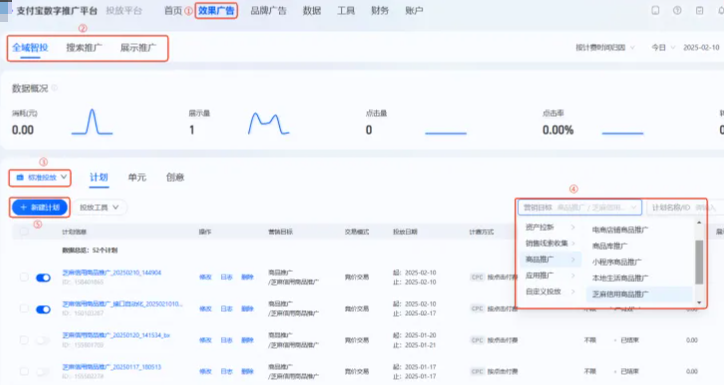Open the 营销目标 filter dropdown
The image size is (724, 385).
[579, 208]
